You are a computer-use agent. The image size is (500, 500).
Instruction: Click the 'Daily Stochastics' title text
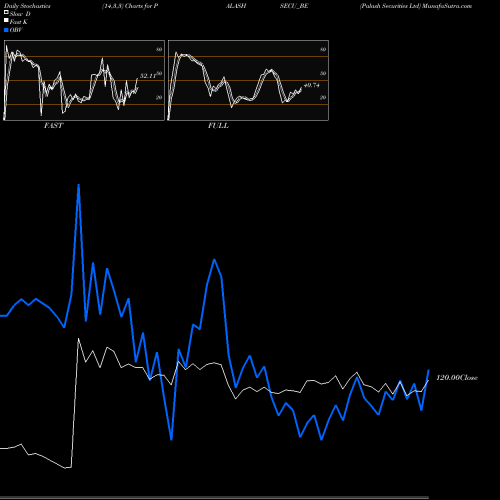27,6
